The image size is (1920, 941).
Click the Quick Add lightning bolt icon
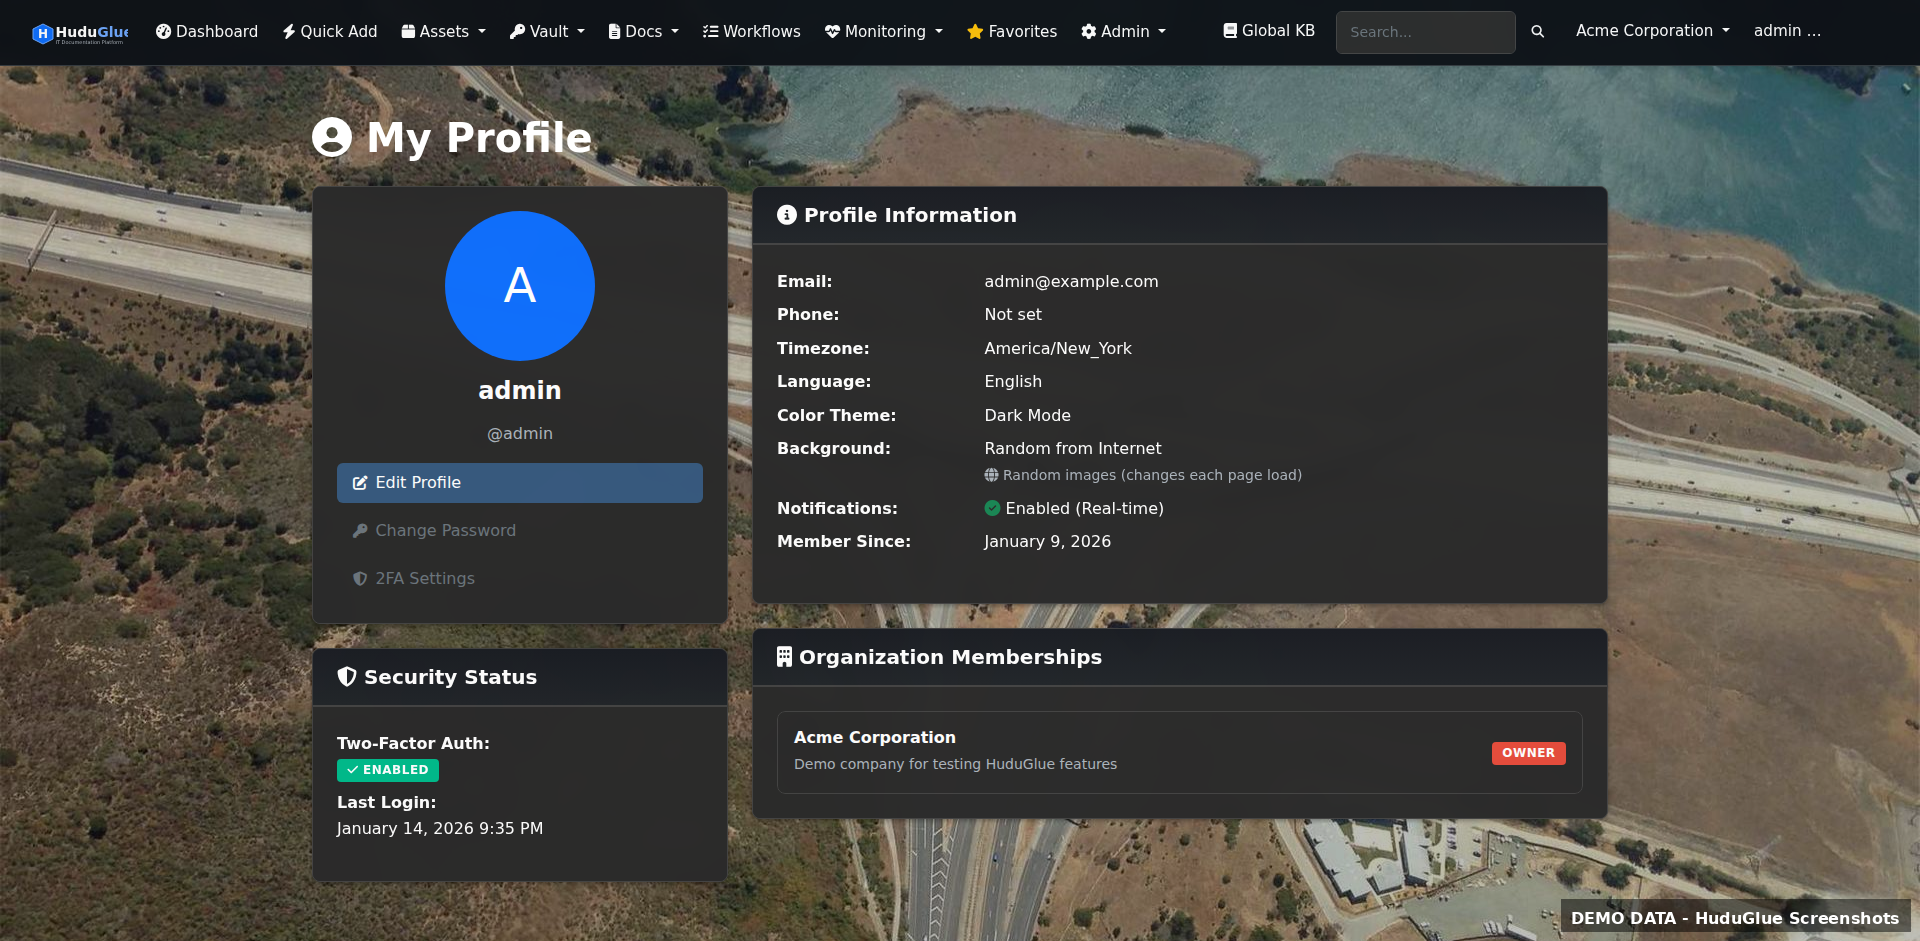[x=289, y=32]
